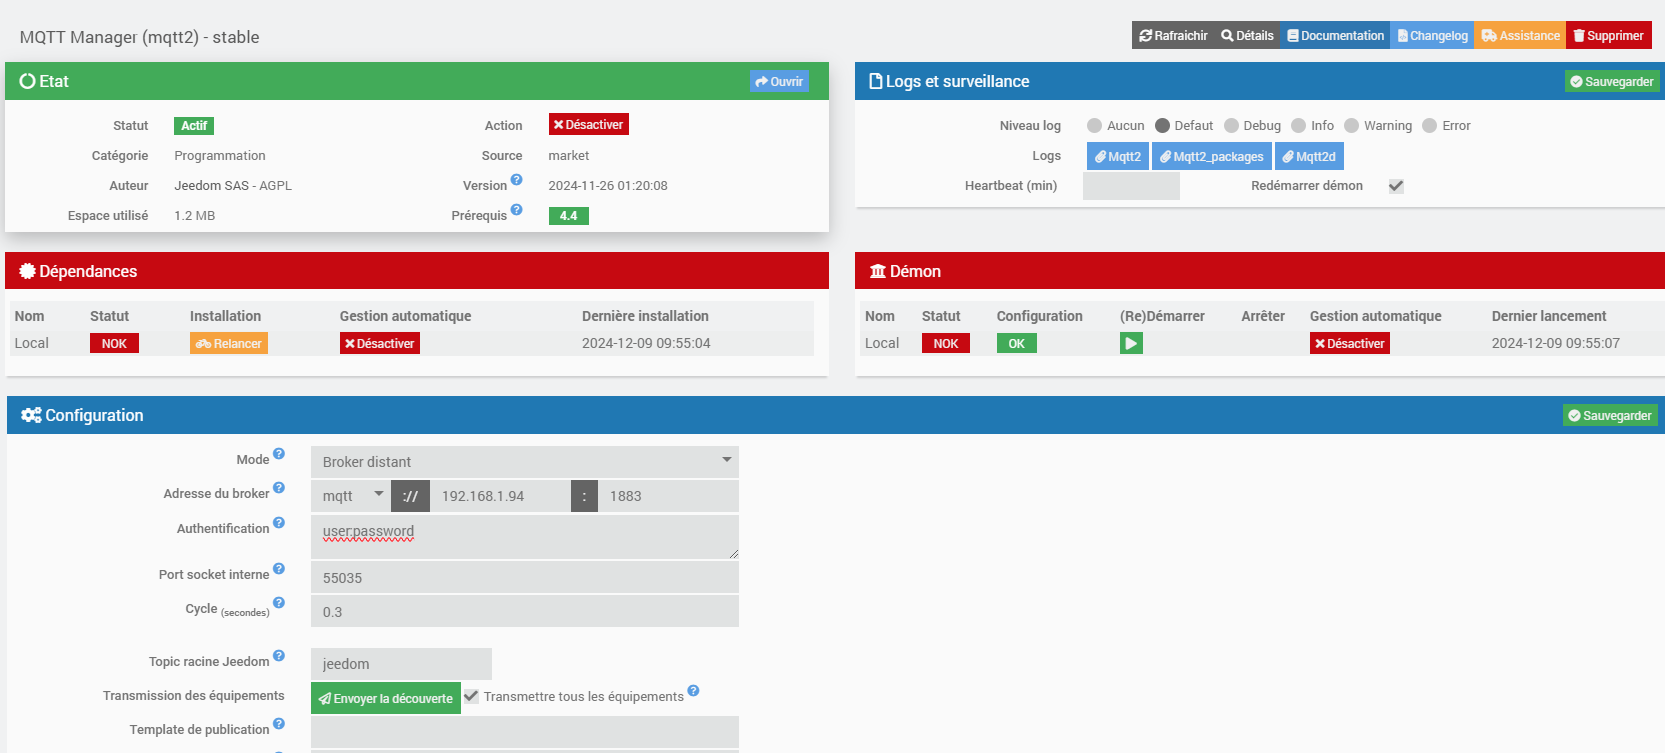Click Désactiver next to Action
Screen dimensions: 1665x753
pos(588,125)
